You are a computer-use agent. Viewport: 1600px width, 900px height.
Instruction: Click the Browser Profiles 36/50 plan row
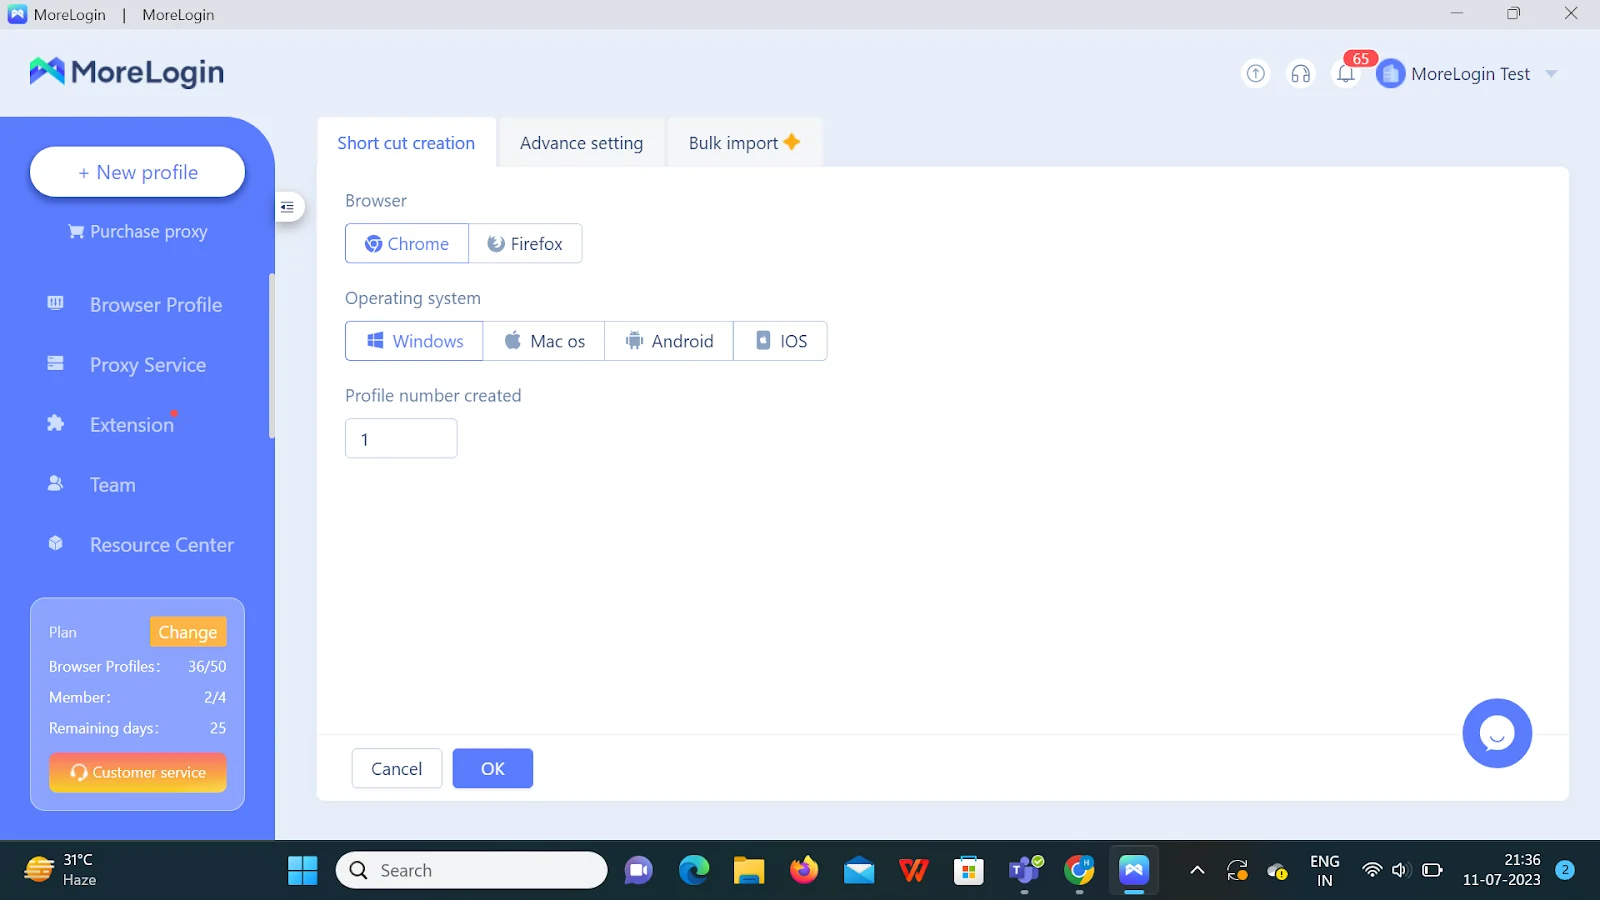coord(138,666)
